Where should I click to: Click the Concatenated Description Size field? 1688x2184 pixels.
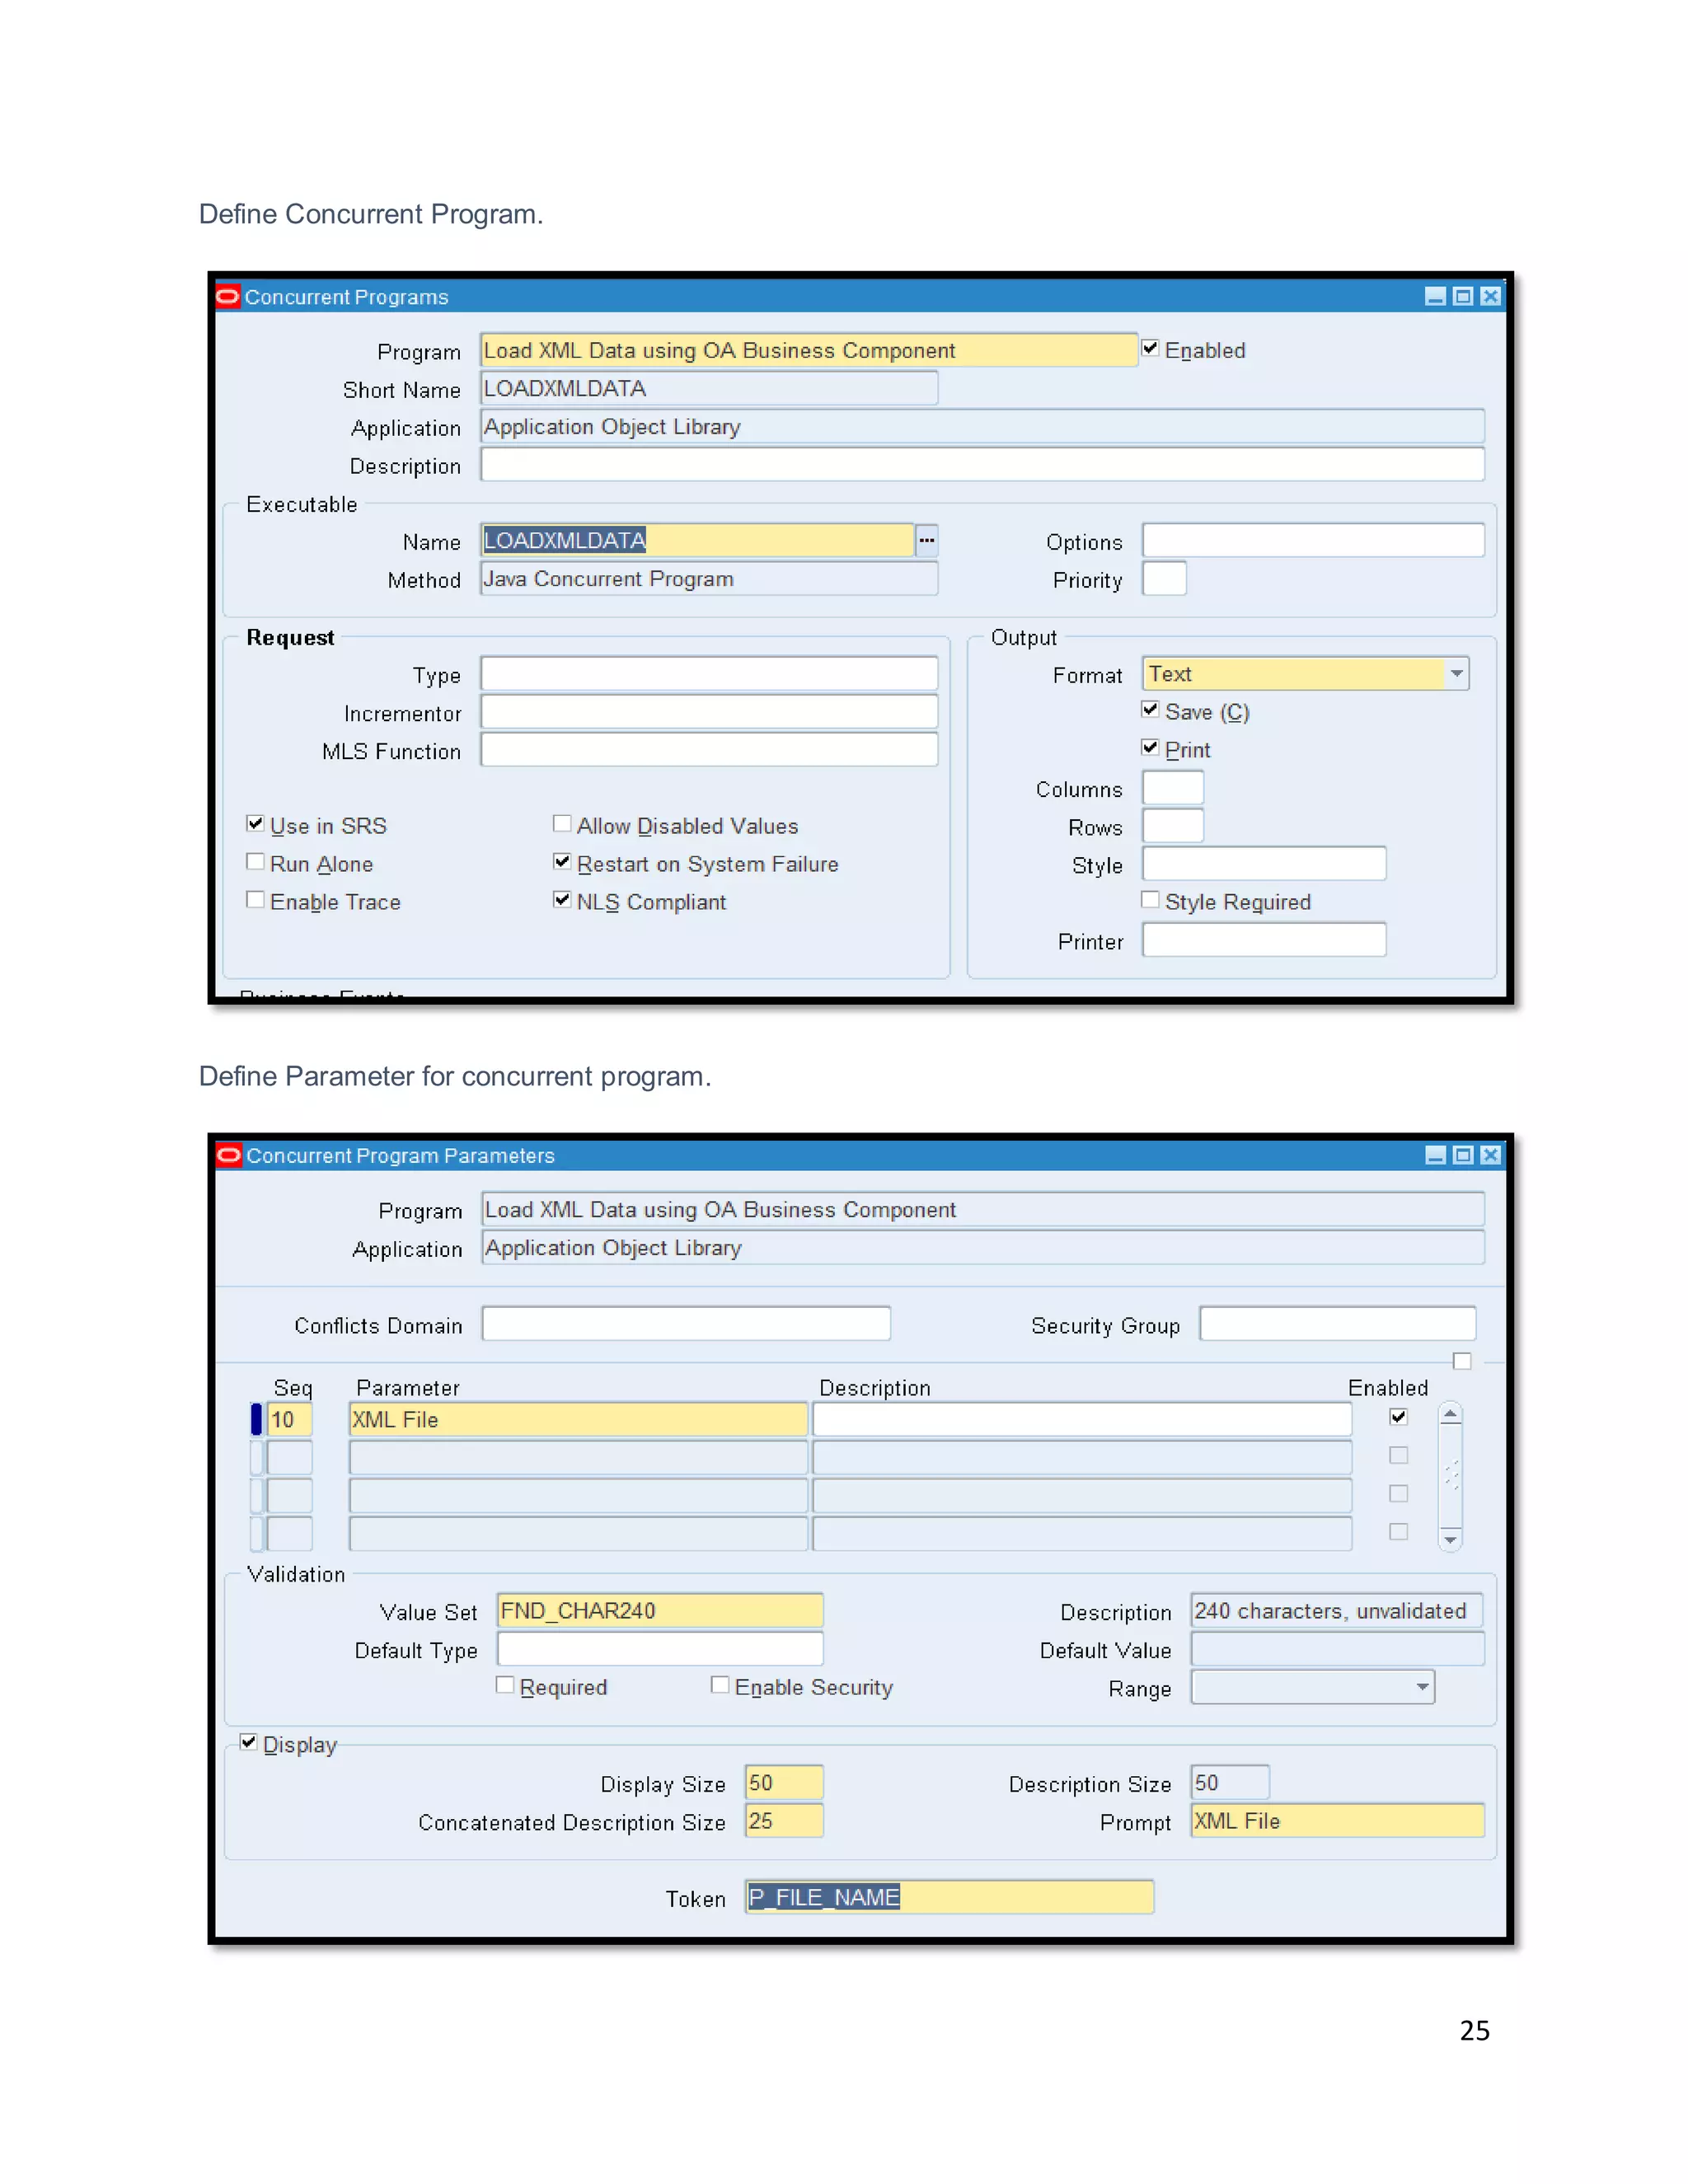pyautogui.click(x=784, y=1820)
